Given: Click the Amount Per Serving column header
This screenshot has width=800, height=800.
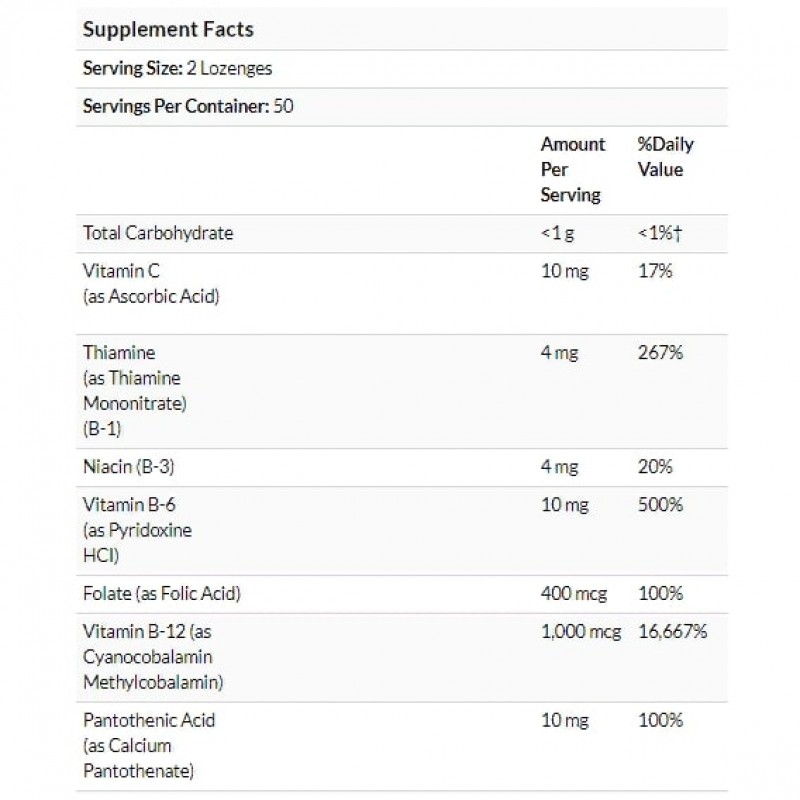Looking at the screenshot, I should coord(573,170).
